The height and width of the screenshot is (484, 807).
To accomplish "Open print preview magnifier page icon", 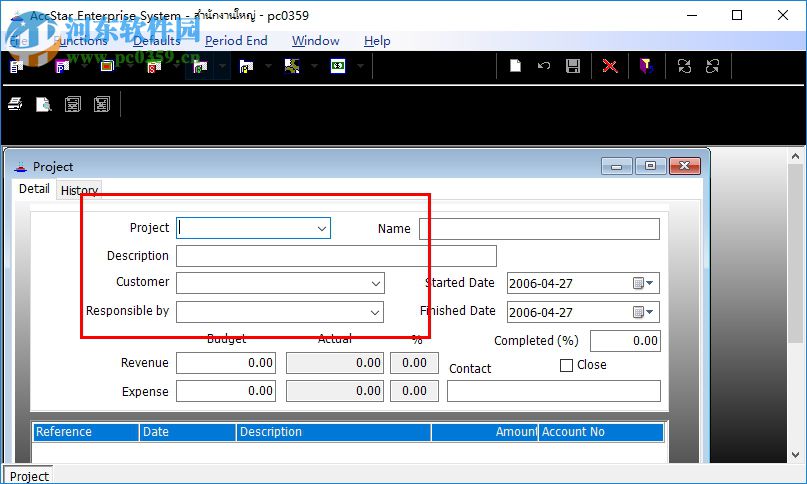I will coord(44,105).
